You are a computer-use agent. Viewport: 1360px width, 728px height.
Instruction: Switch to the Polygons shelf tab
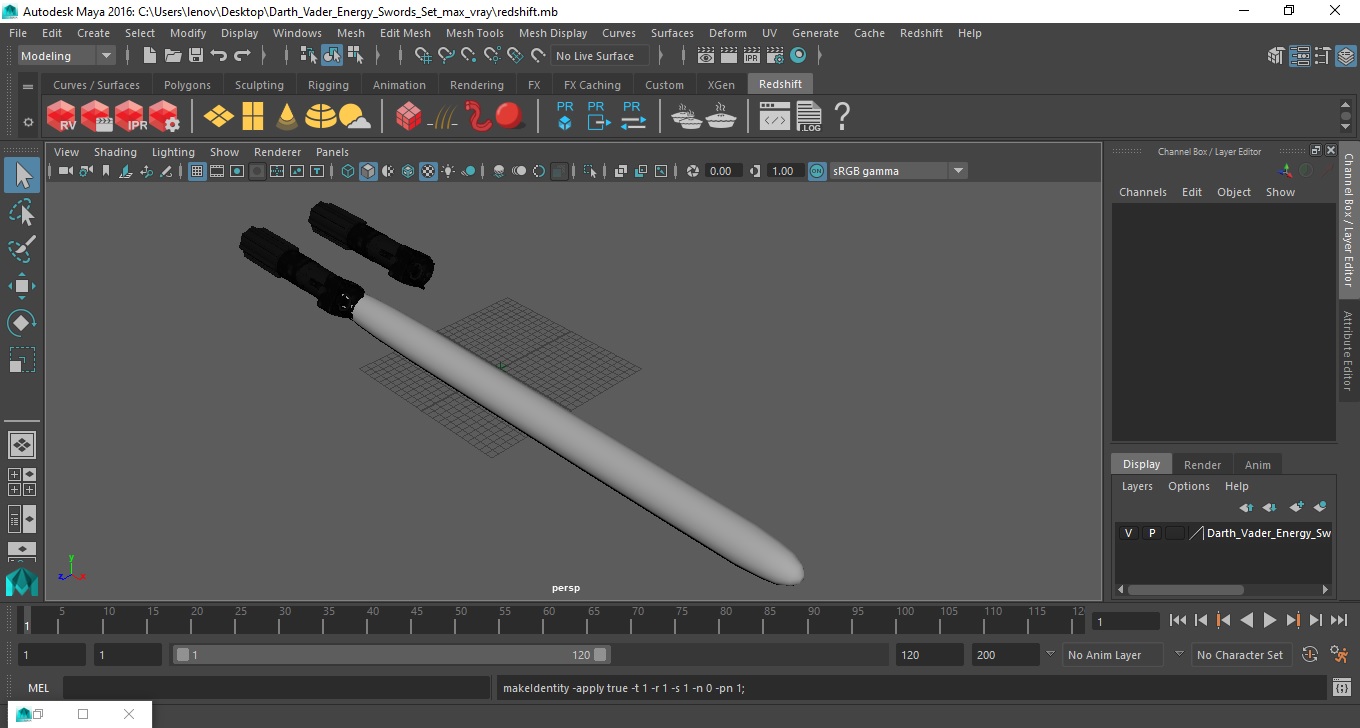coord(187,85)
